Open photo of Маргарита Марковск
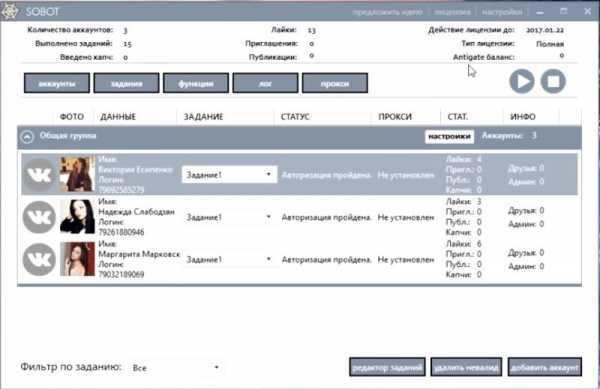This screenshot has height=389, width=600. (77, 259)
